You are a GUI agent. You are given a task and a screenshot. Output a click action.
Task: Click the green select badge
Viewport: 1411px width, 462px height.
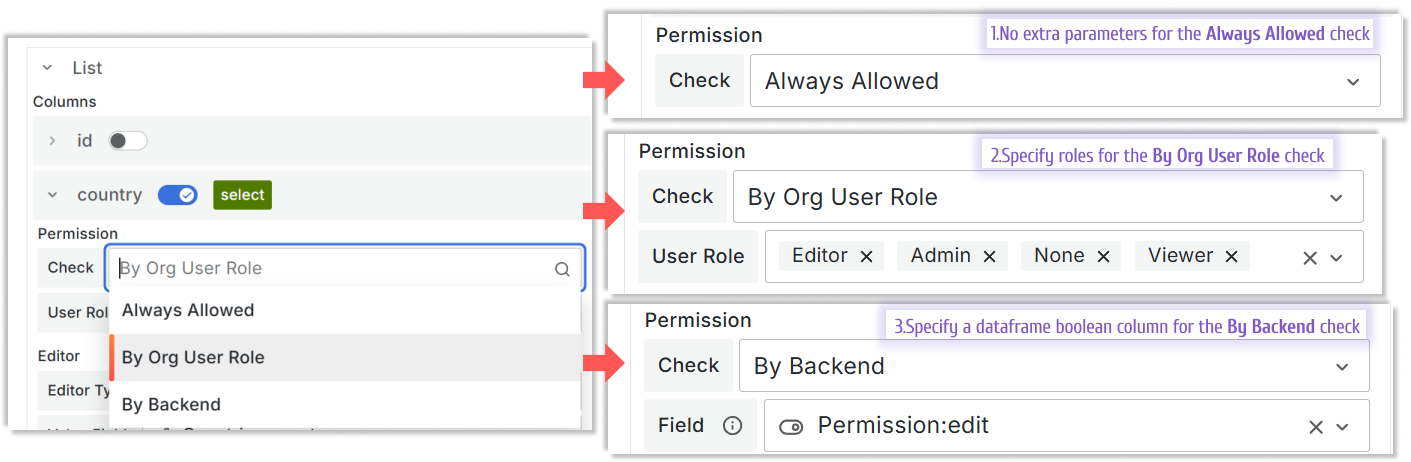242,195
